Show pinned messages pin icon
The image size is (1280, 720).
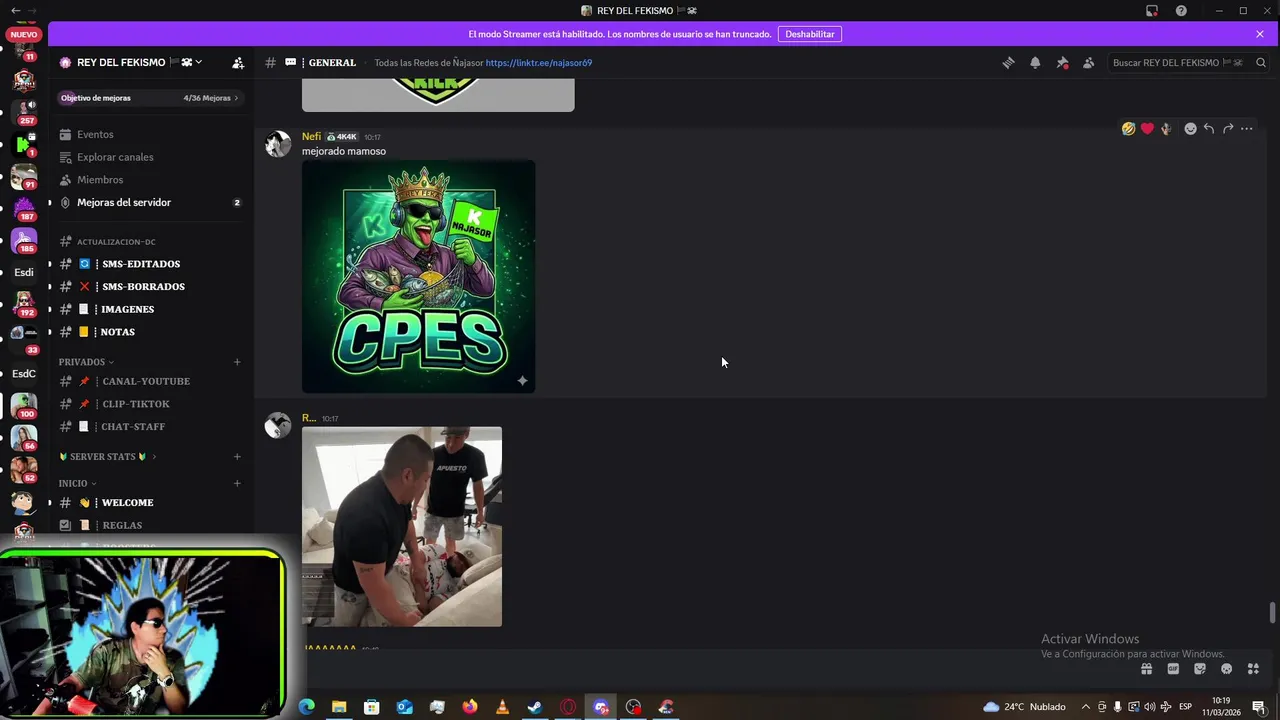pos(1062,62)
